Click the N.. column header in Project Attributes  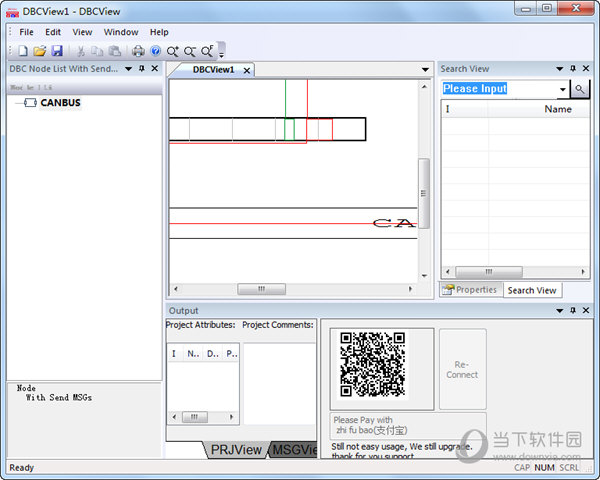(x=193, y=354)
